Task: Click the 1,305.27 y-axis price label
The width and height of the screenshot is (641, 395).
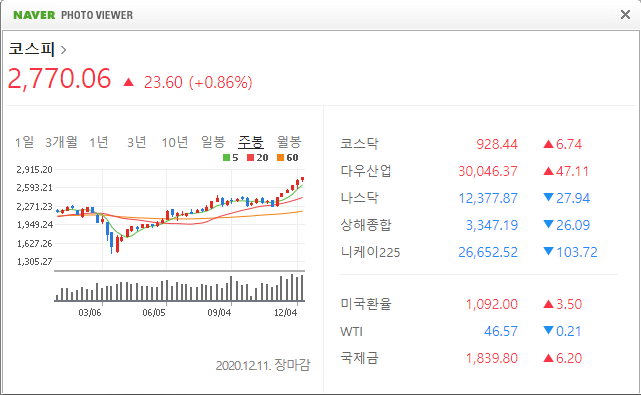Action: (34, 261)
